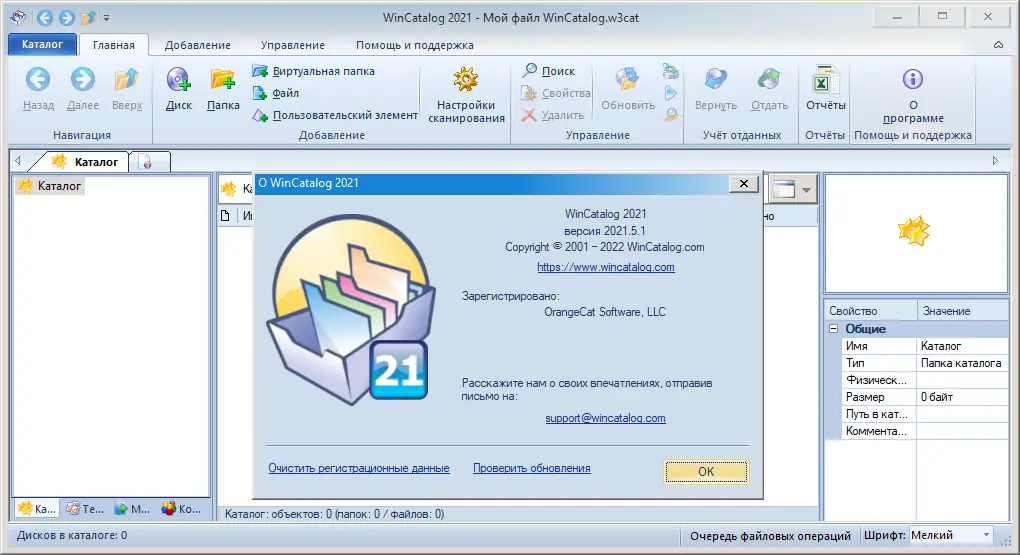
Task: Switch to the Добавление ribbon tab
Action: coord(198,45)
